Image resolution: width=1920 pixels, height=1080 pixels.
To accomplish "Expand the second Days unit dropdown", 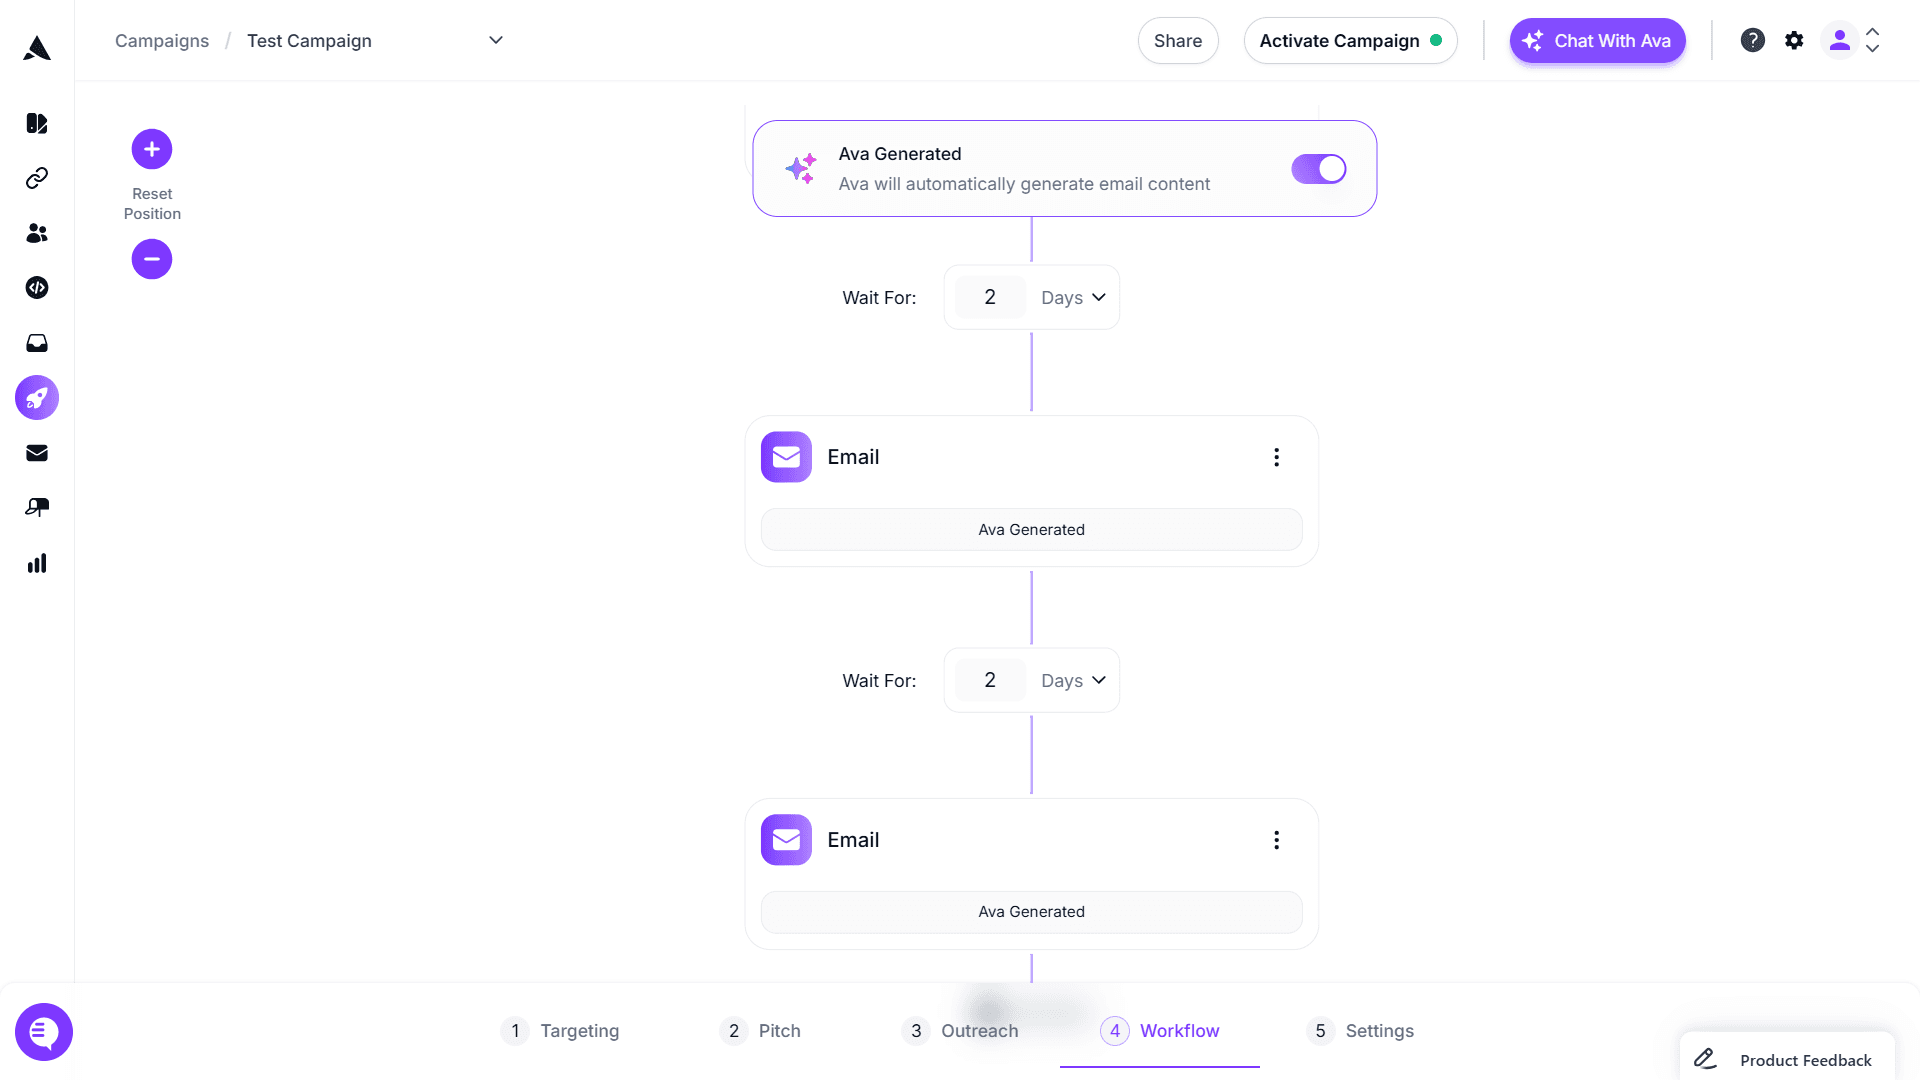I will [1073, 681].
